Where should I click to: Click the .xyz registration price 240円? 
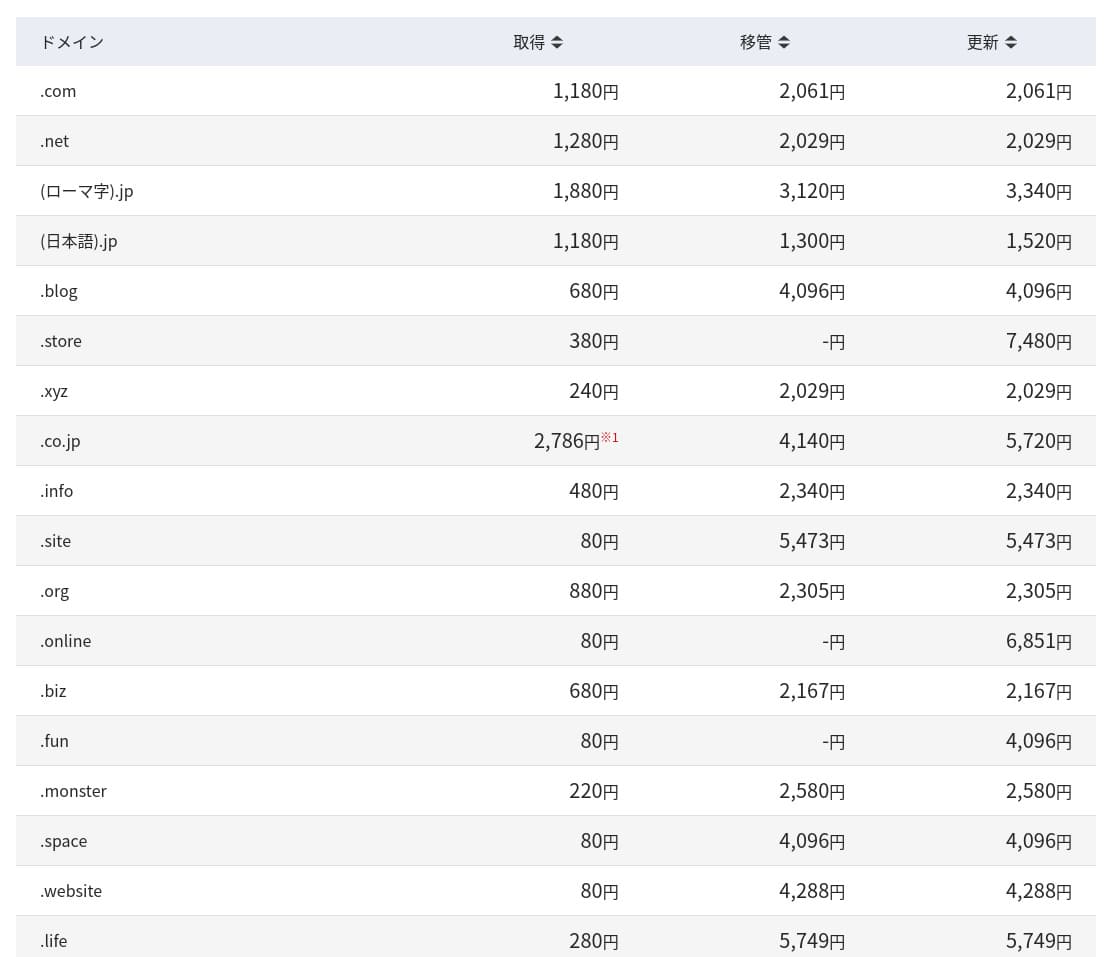click(594, 391)
